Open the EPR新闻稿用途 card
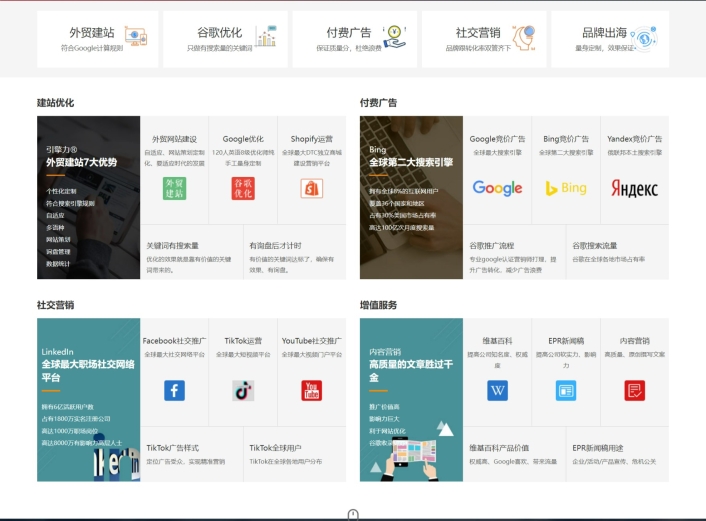Image resolution: width=706 pixels, height=521 pixels. (618, 454)
